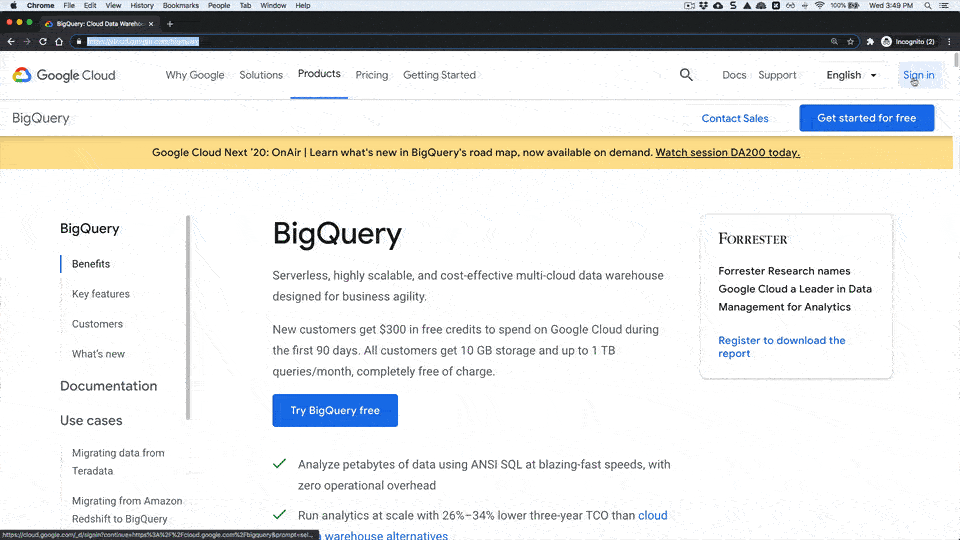Click the battery status icon
Viewport: 960px width, 540px height.
853,6
